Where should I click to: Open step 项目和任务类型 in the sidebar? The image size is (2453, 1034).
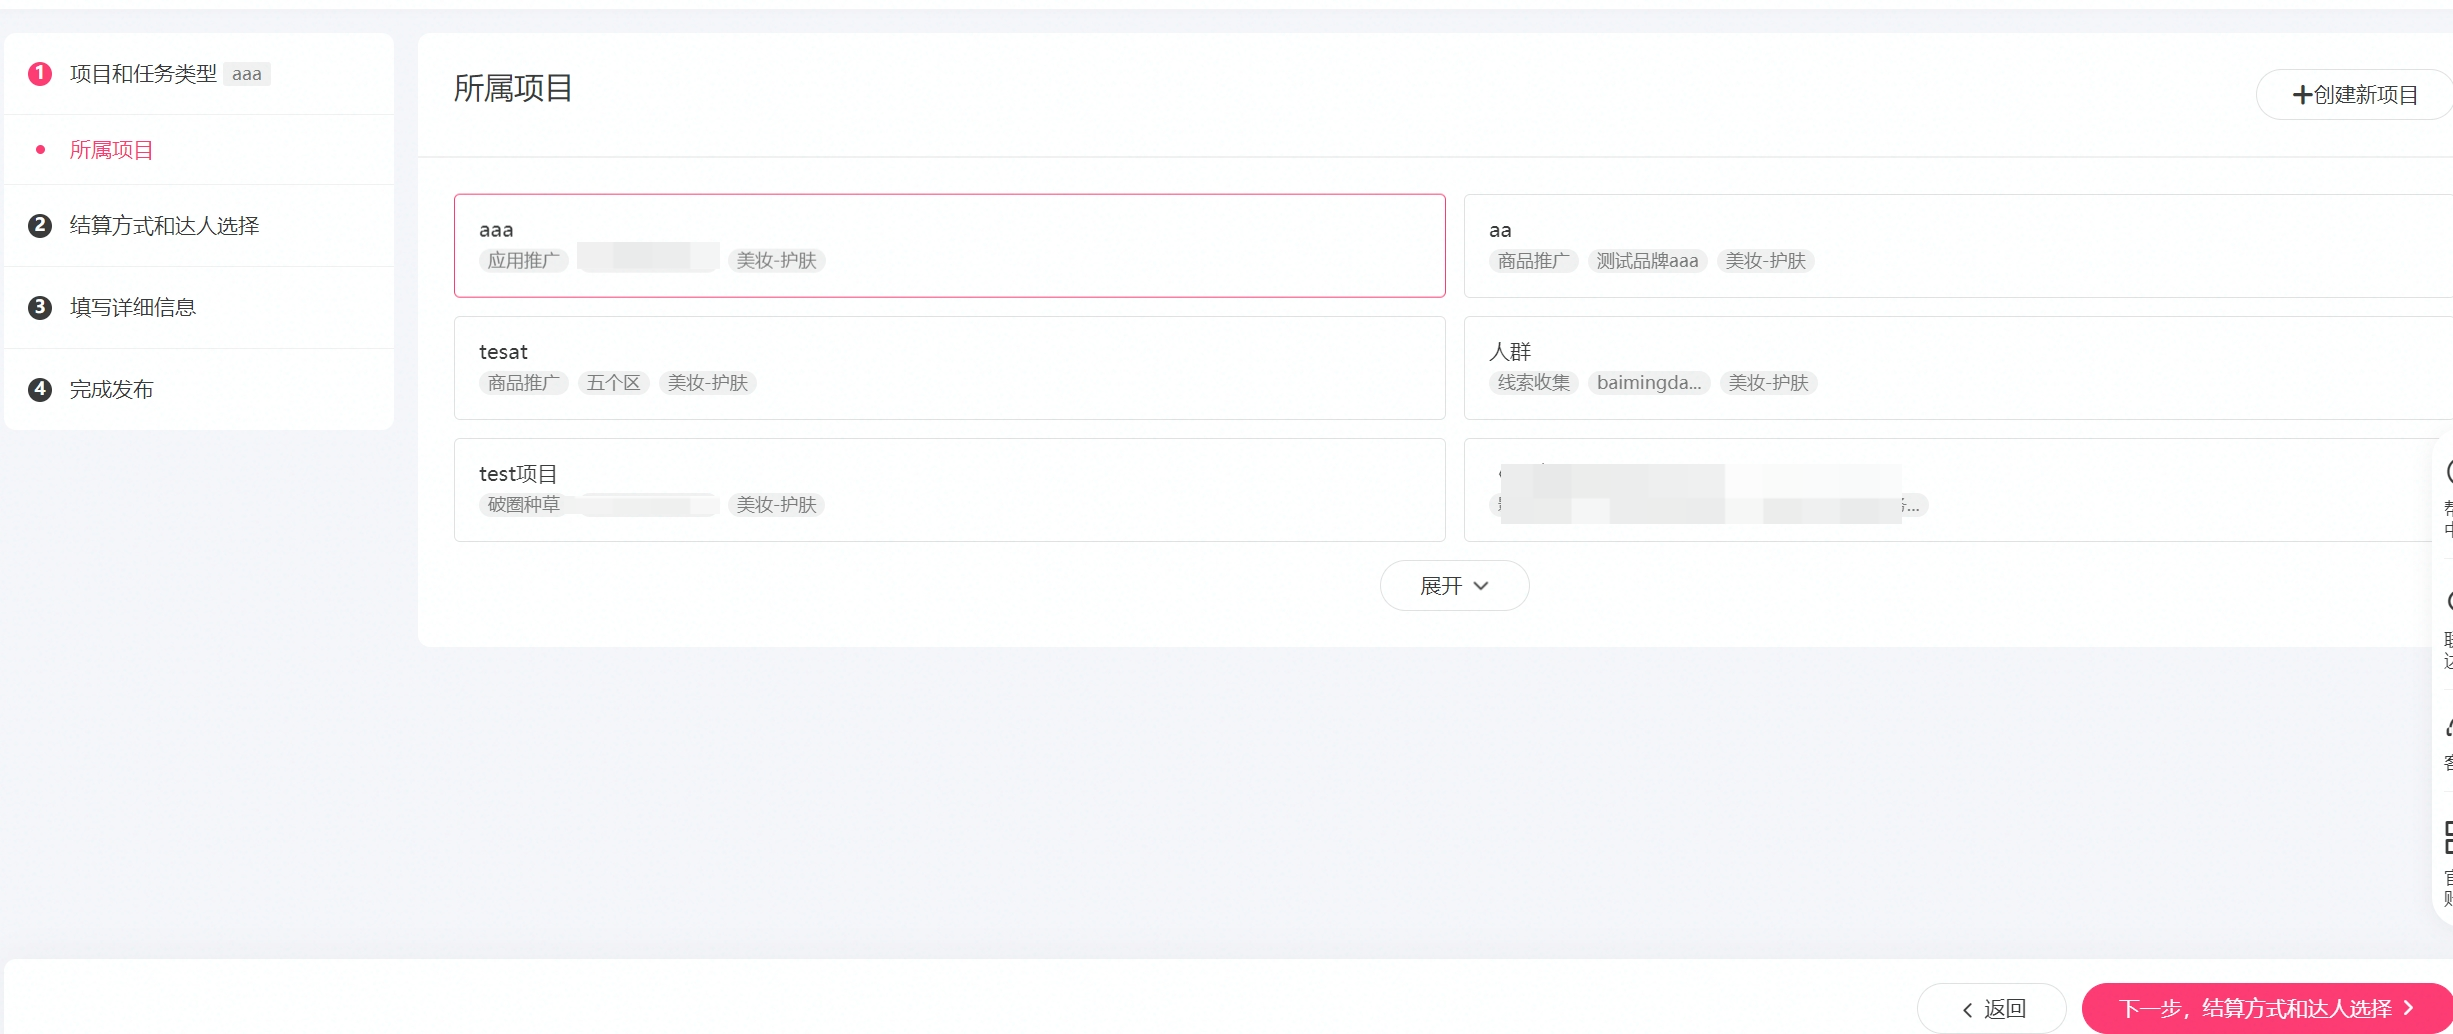coord(143,74)
